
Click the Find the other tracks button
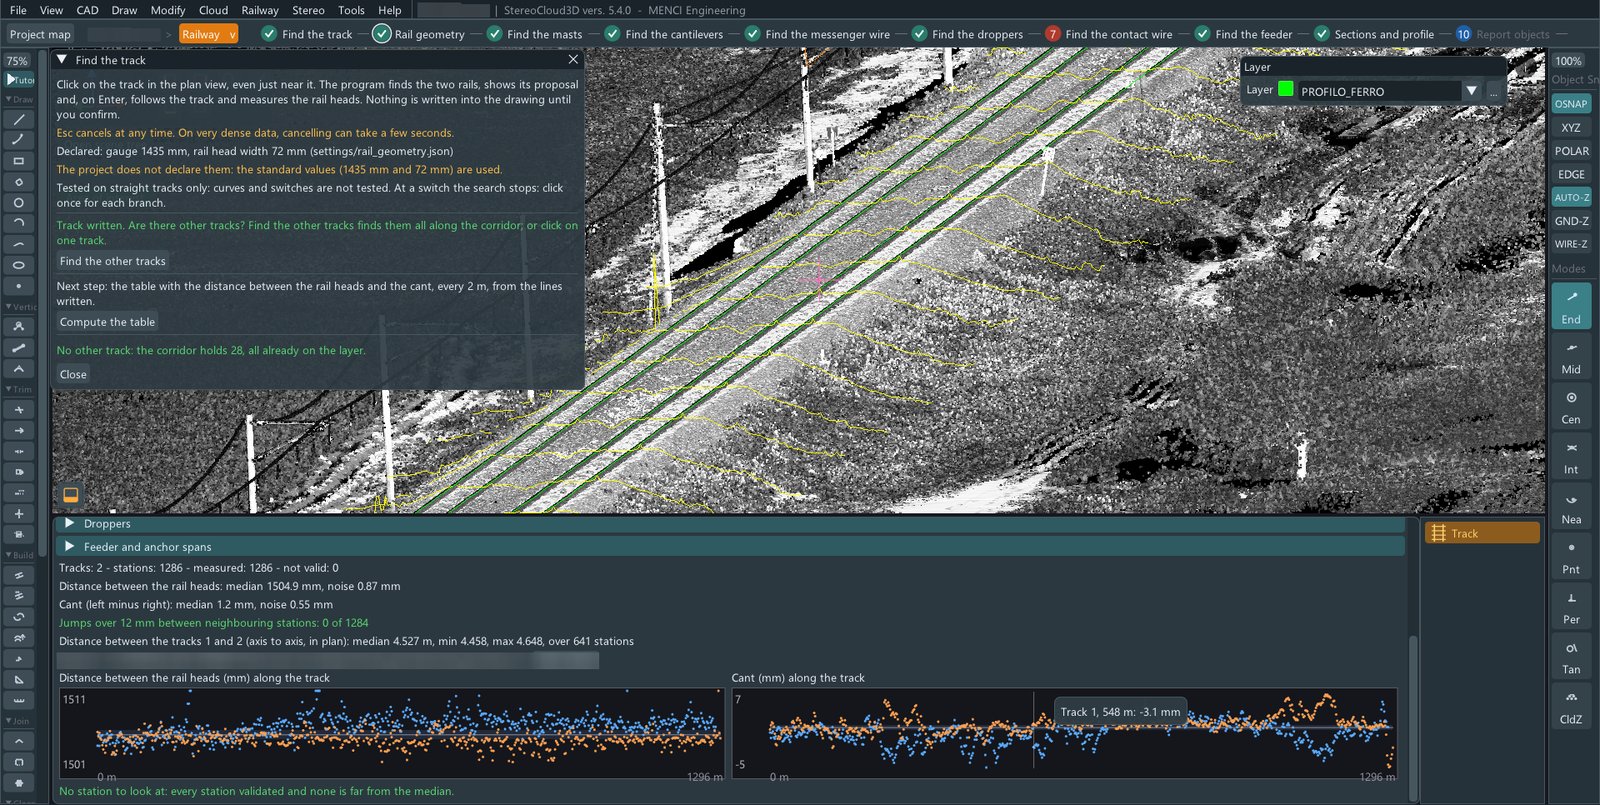(112, 261)
